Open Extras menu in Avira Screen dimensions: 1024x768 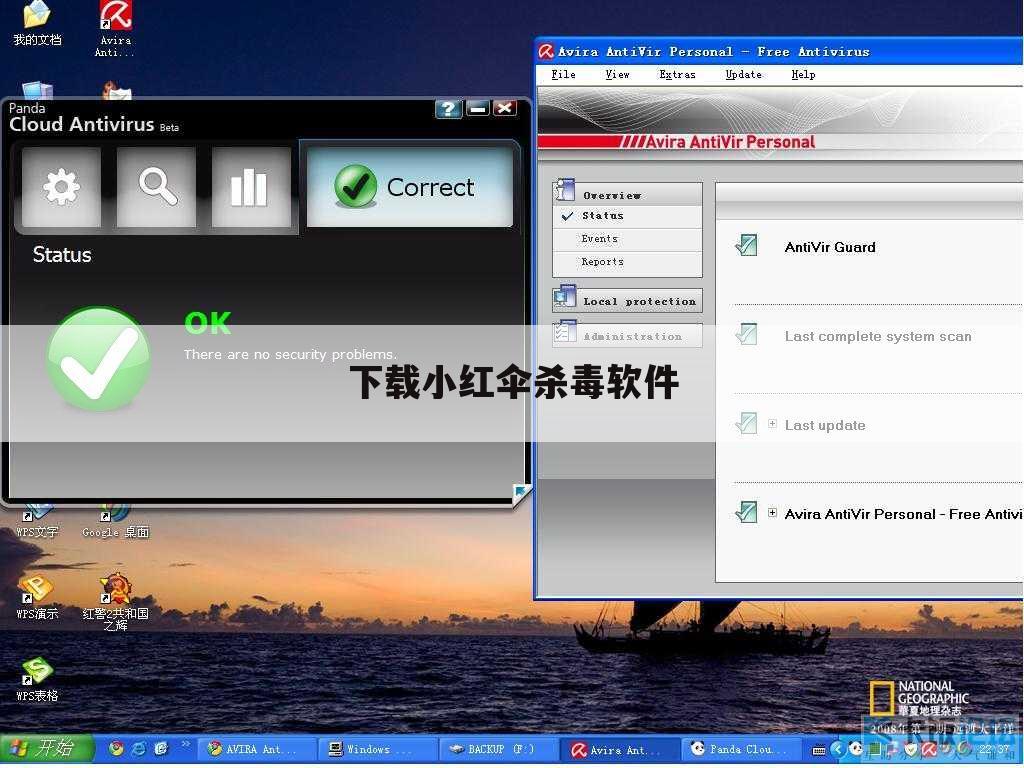[677, 74]
